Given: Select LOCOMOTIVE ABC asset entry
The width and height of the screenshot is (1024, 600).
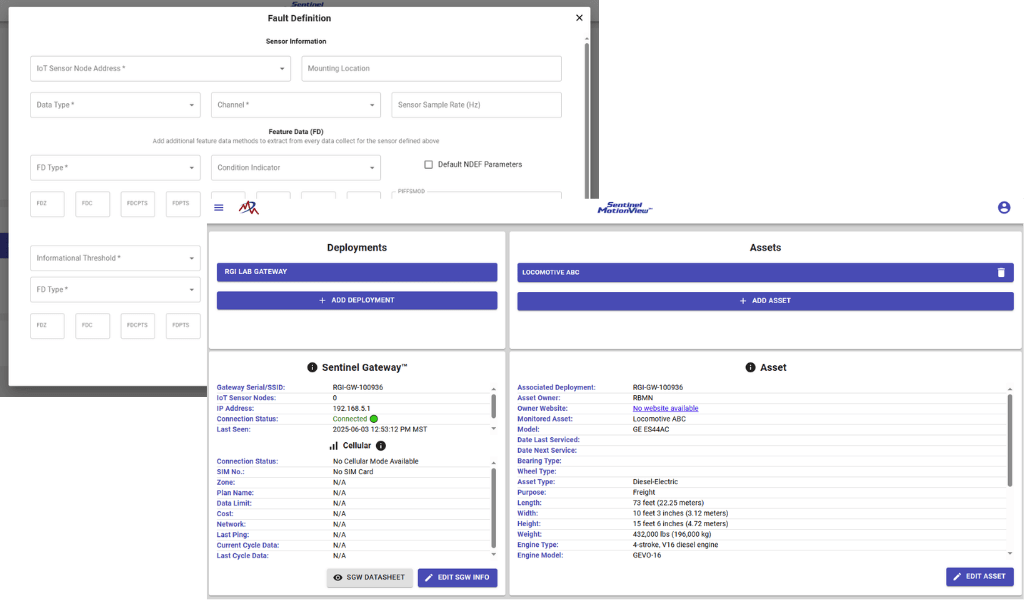Looking at the screenshot, I should (750, 272).
